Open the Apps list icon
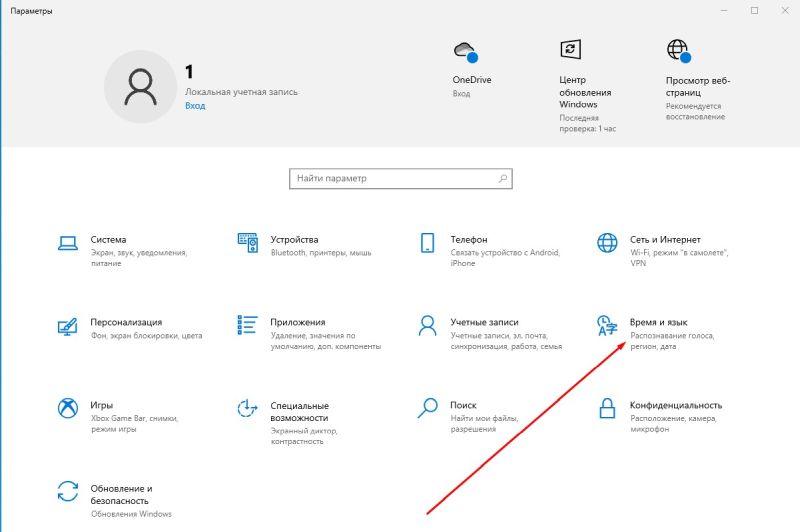The height and width of the screenshot is (532, 800). pyautogui.click(x=248, y=326)
